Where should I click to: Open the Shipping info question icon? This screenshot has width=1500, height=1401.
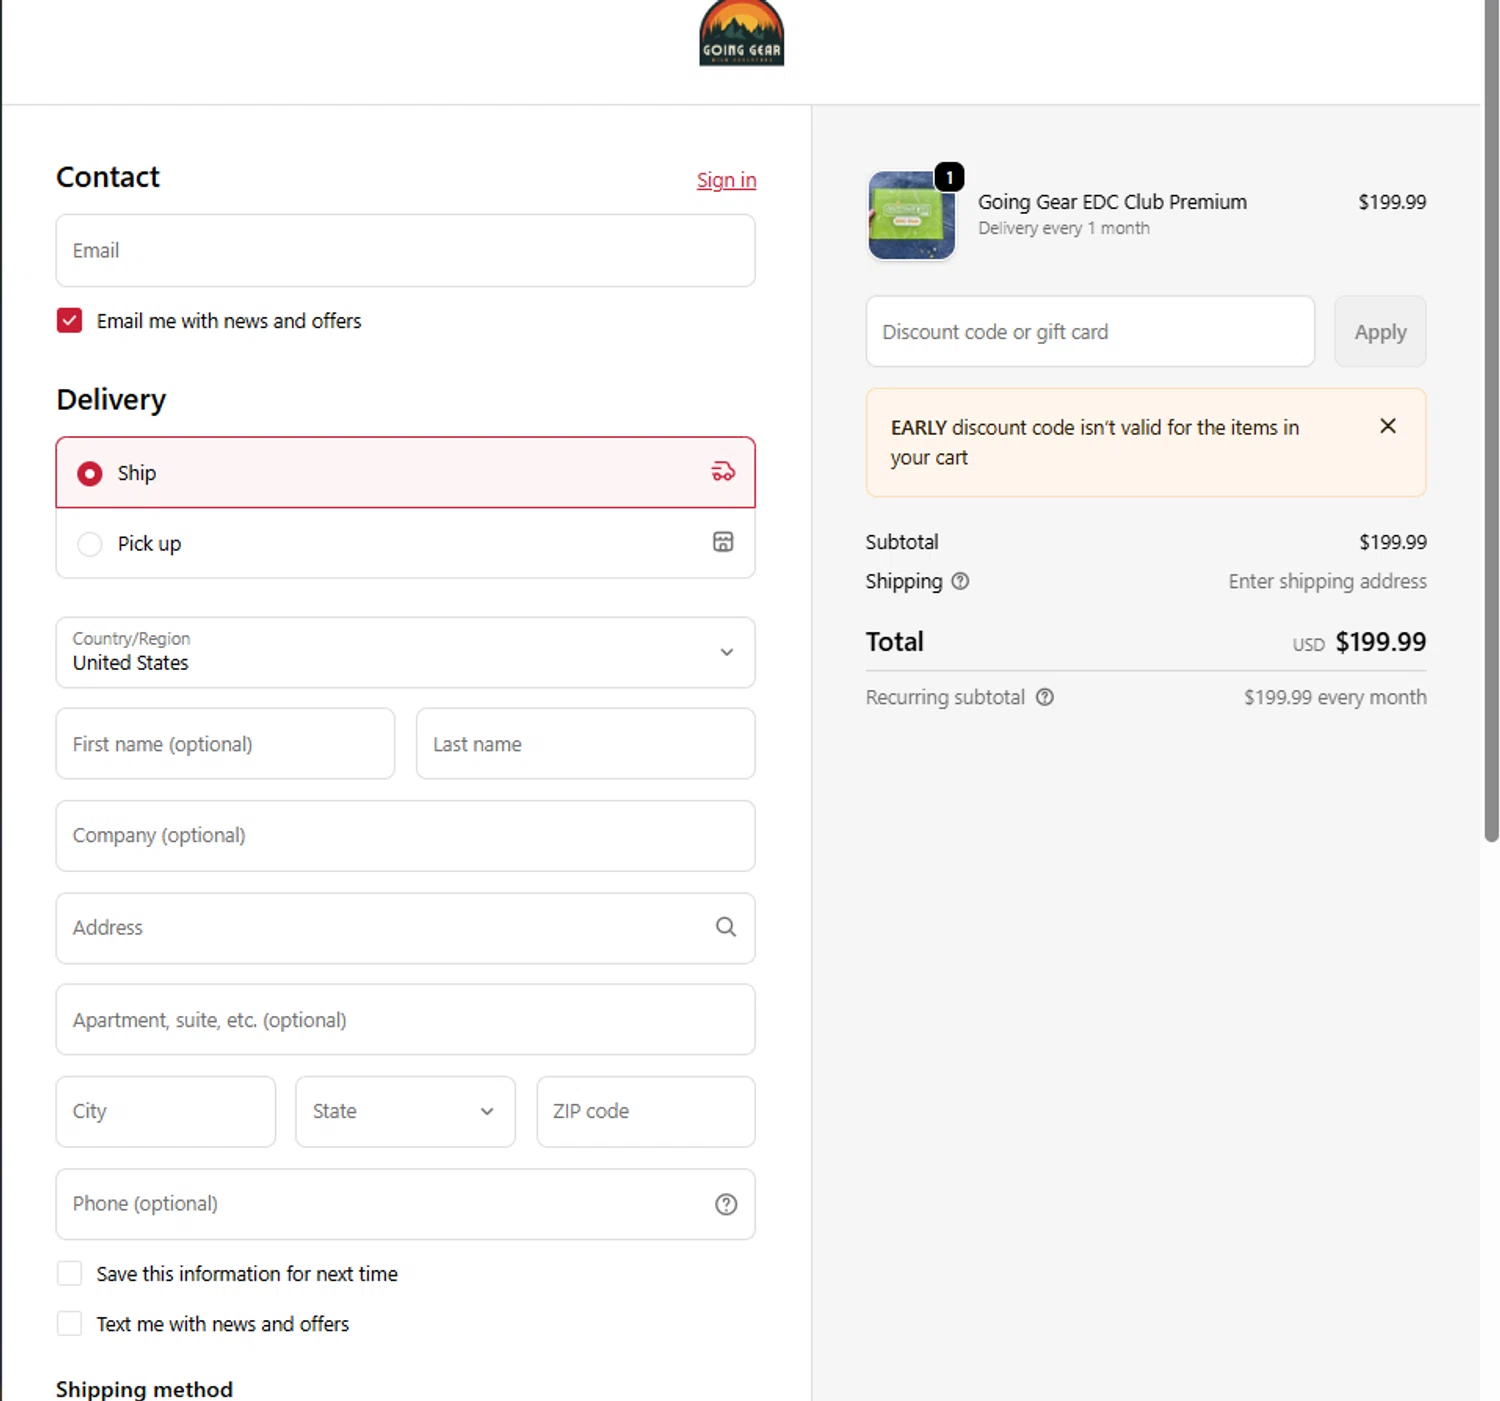click(x=960, y=581)
